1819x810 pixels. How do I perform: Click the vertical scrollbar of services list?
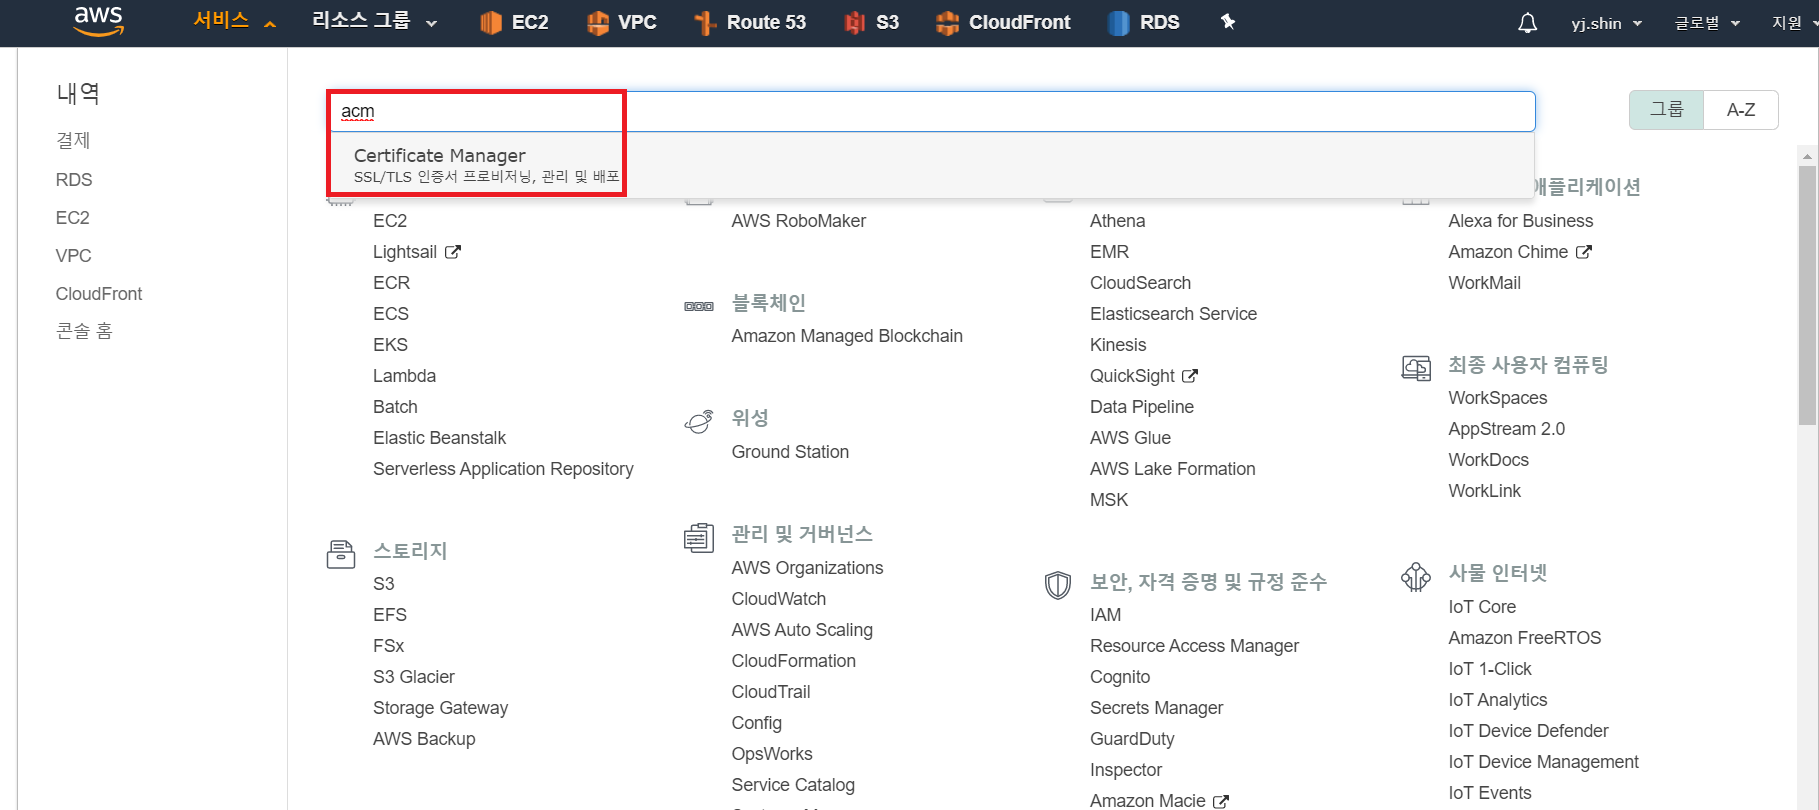(1807, 296)
